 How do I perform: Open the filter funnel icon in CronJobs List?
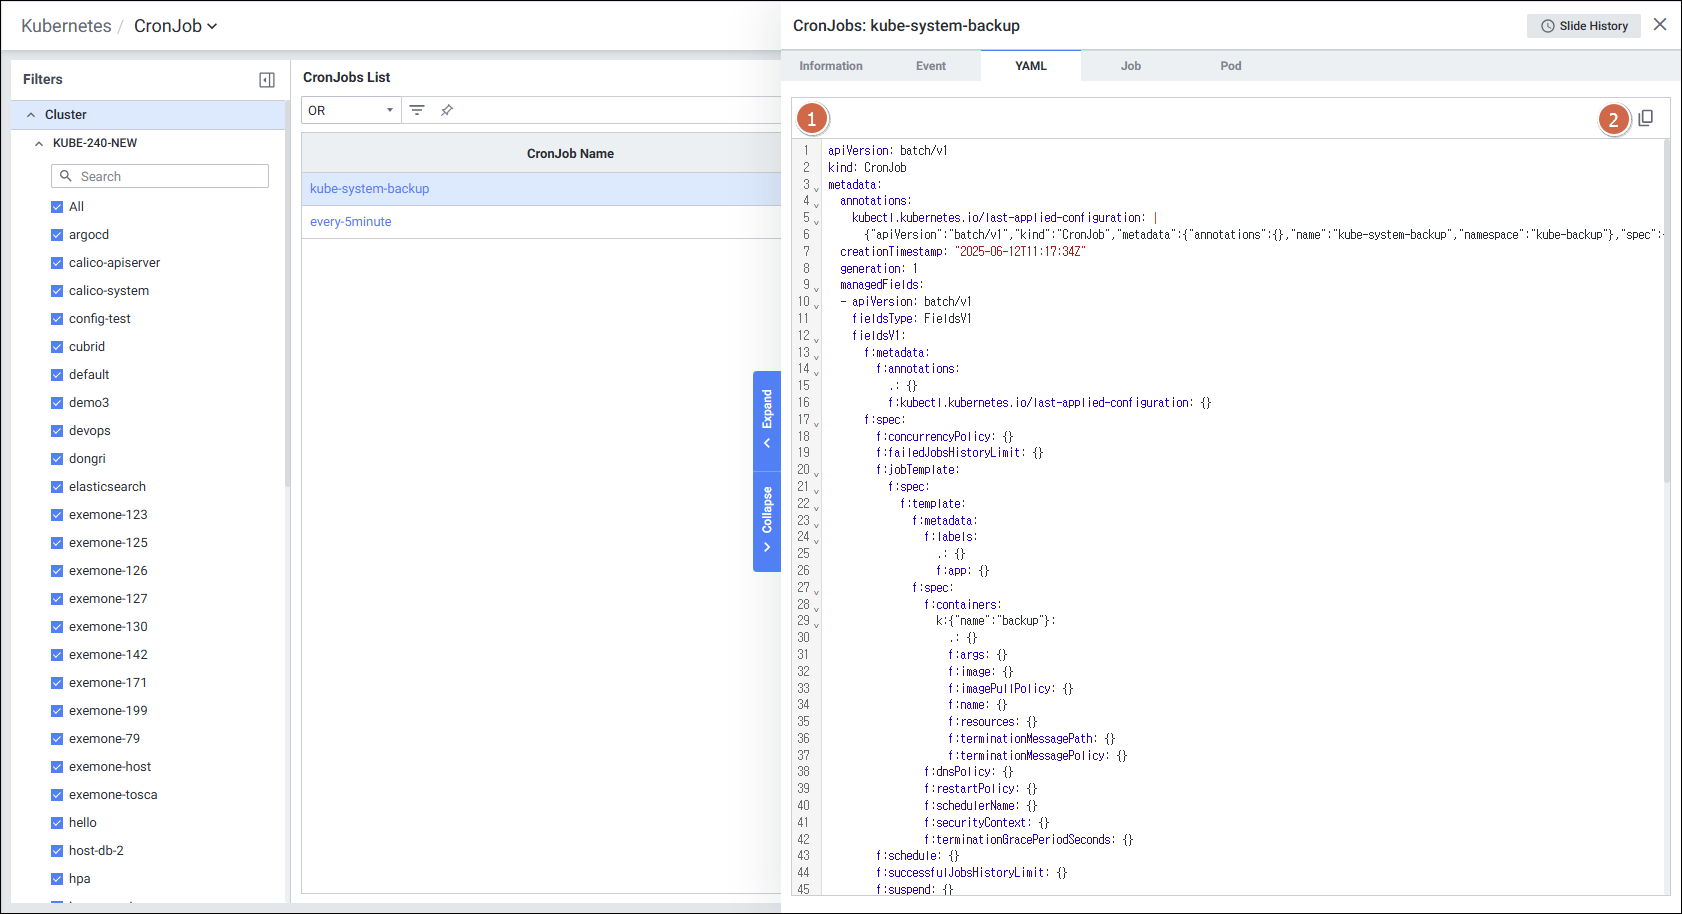[417, 110]
